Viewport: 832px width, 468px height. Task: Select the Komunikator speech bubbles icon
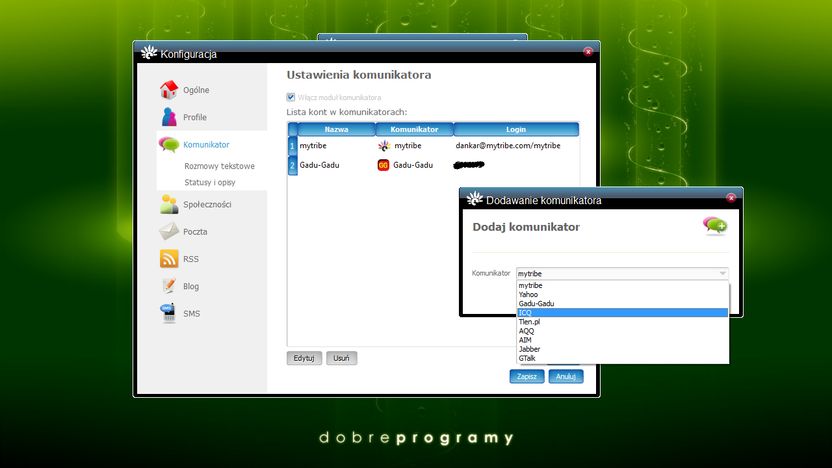[169, 144]
